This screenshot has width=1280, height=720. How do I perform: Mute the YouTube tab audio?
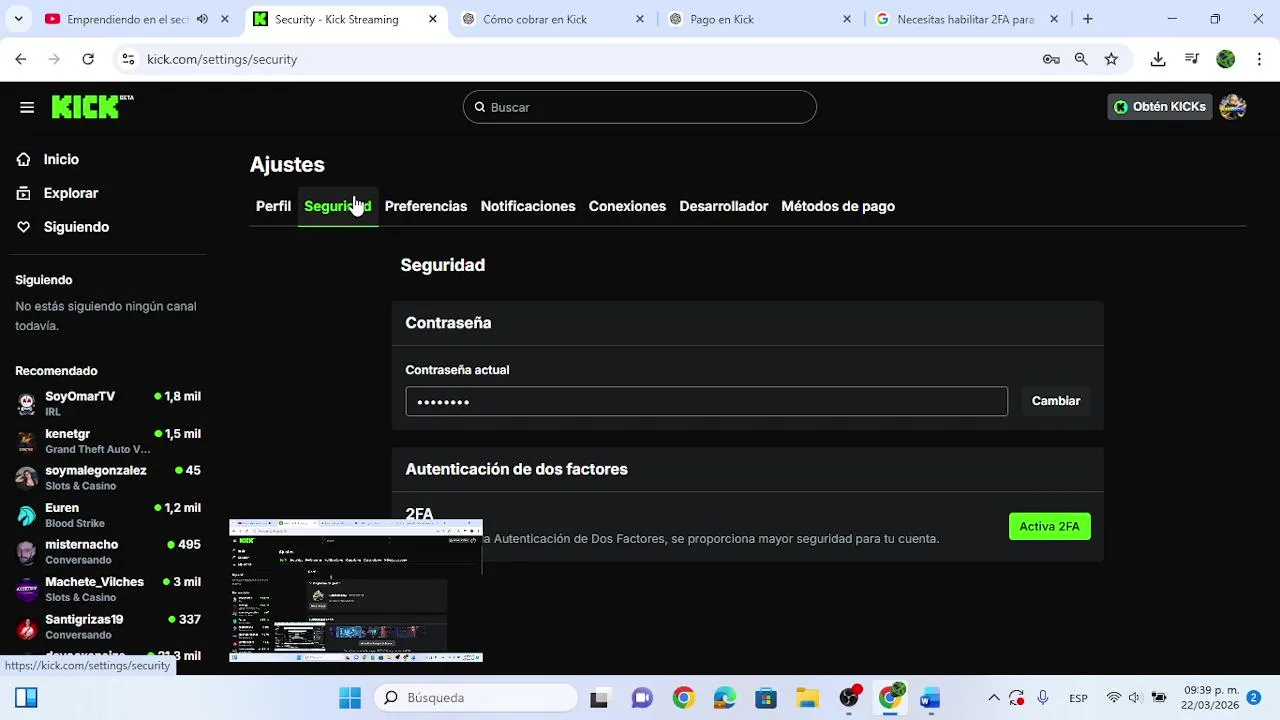click(202, 19)
